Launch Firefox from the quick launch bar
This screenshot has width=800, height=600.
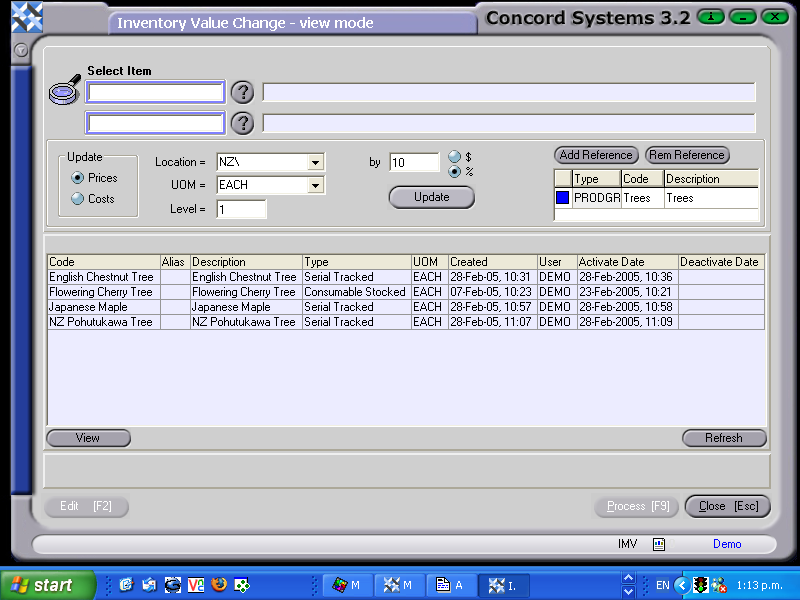(x=219, y=584)
